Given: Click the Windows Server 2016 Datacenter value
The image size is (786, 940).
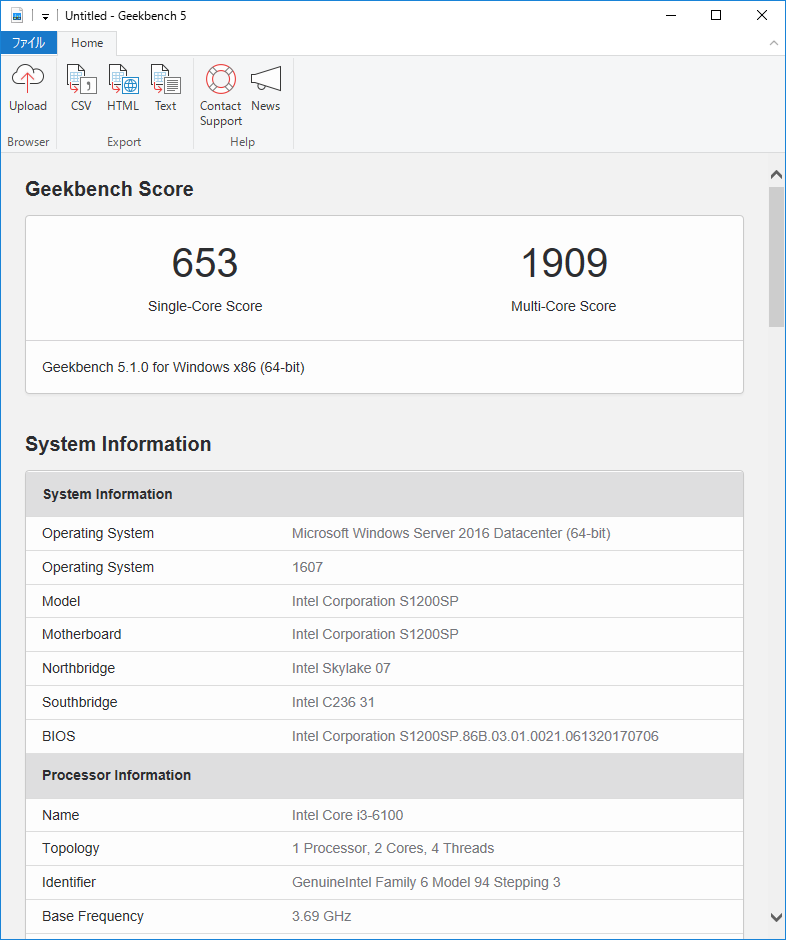Looking at the screenshot, I should 451,534.
